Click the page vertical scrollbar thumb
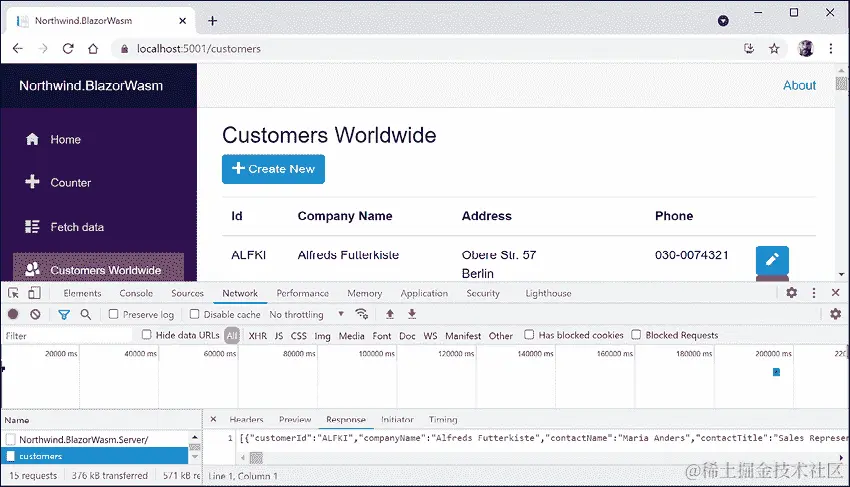This screenshot has height=487, width=850. point(841,84)
